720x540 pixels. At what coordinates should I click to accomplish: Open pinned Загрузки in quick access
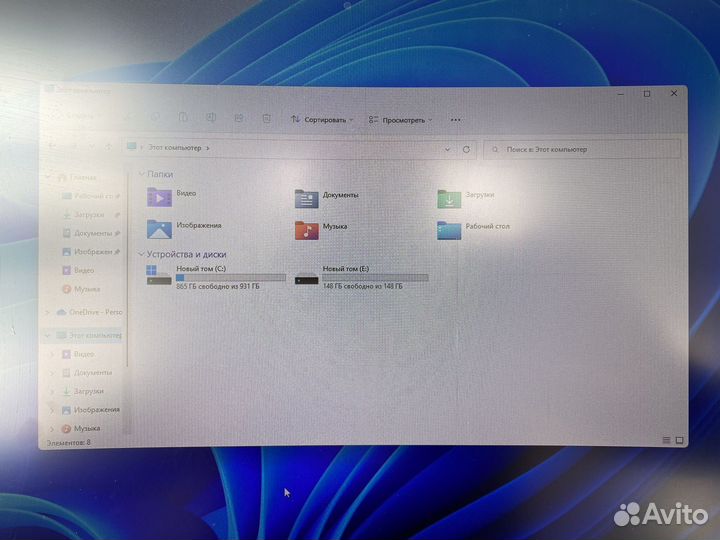(90, 214)
